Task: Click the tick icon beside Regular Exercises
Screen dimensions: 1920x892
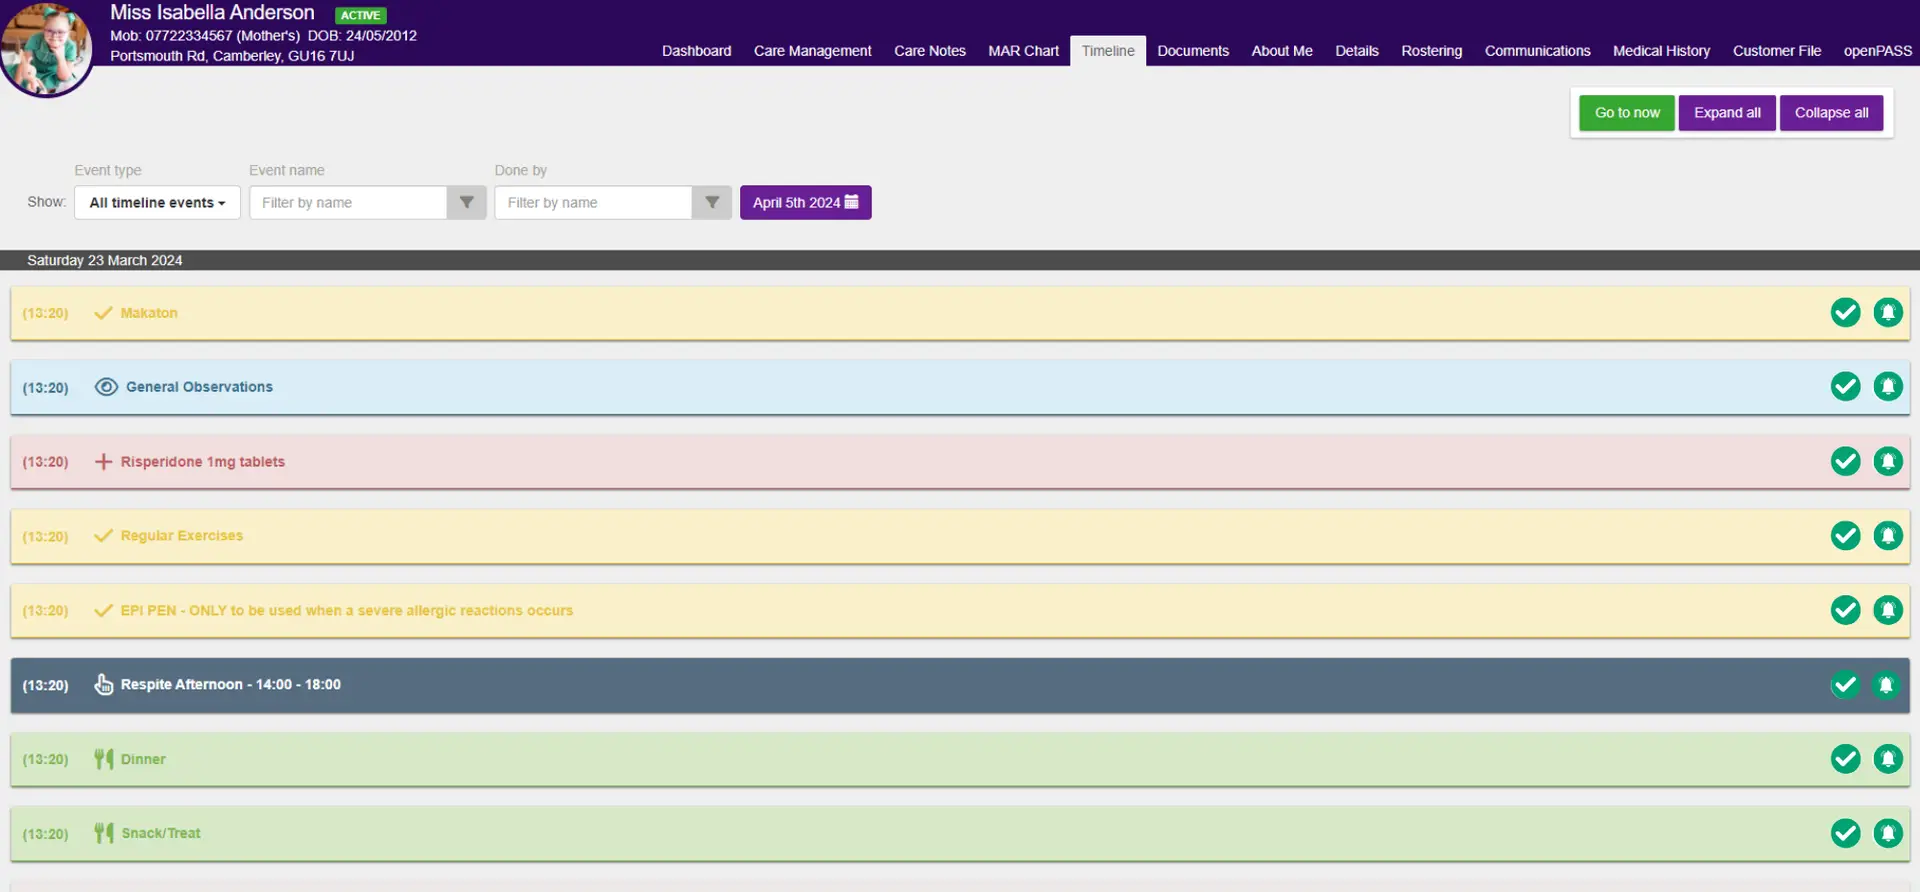Action: click(103, 536)
